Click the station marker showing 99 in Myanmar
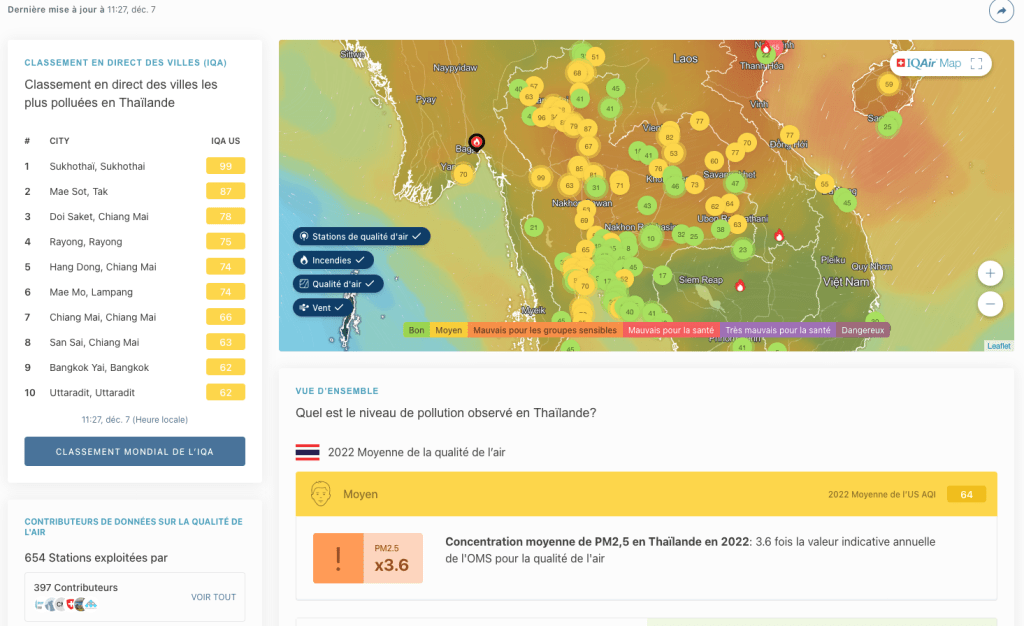 coord(541,177)
